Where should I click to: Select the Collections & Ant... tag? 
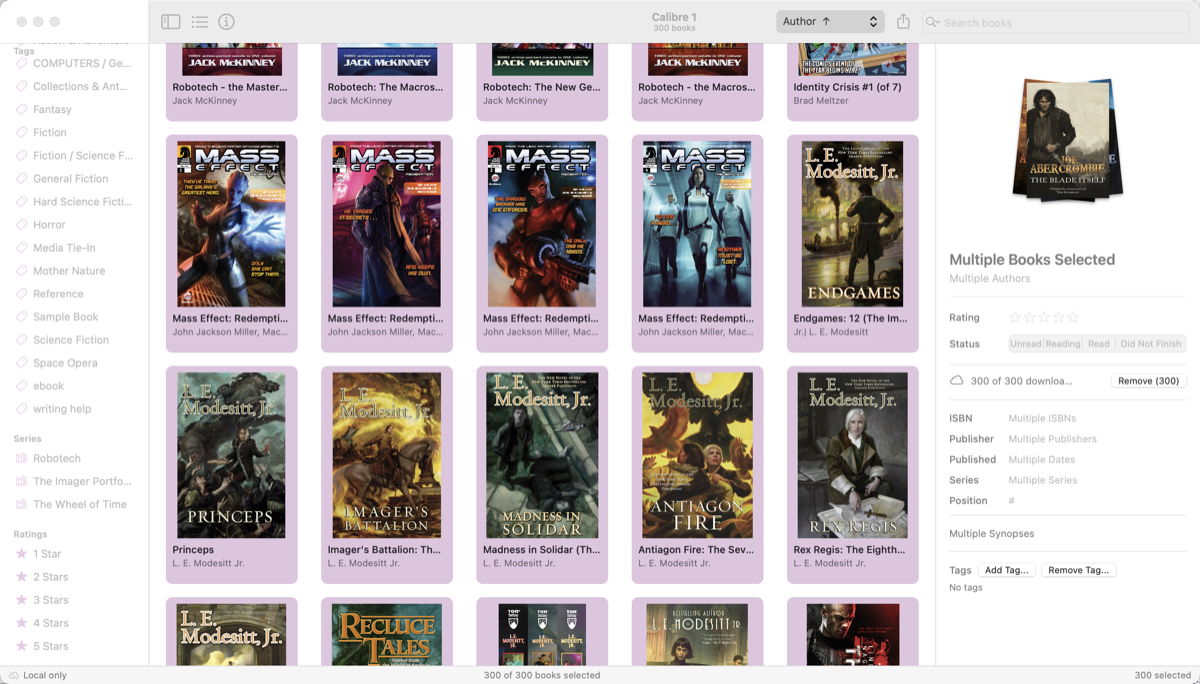click(80, 86)
